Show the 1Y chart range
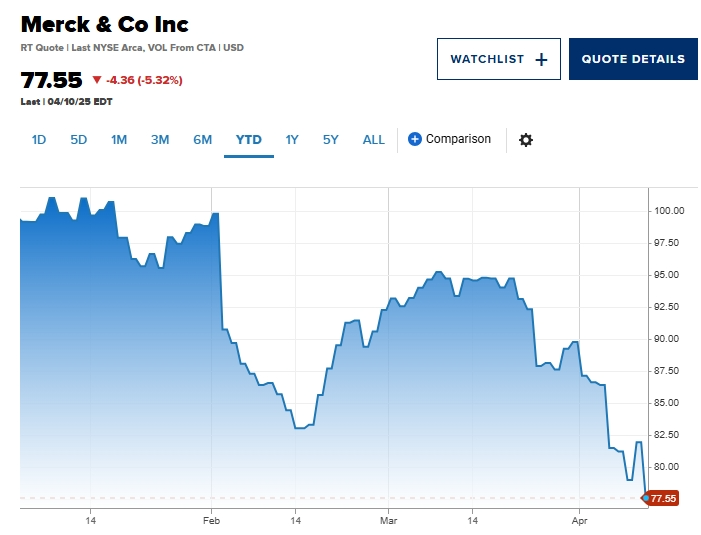Viewport: 701px width, 535px height. pos(292,140)
